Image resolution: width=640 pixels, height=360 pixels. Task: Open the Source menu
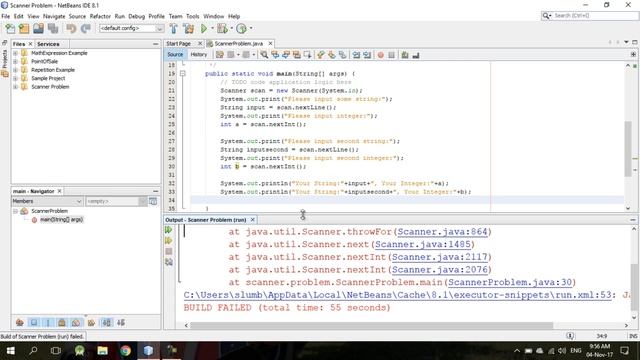click(x=77, y=16)
